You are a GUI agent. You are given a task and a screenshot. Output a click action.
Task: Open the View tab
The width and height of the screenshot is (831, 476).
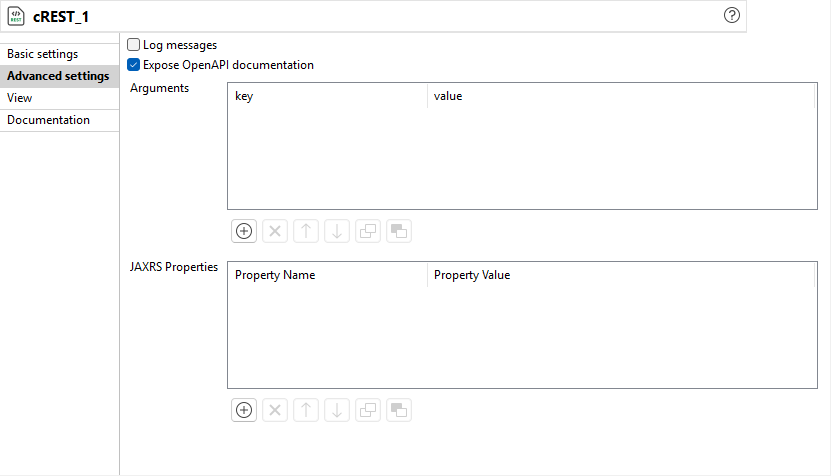click(59, 98)
